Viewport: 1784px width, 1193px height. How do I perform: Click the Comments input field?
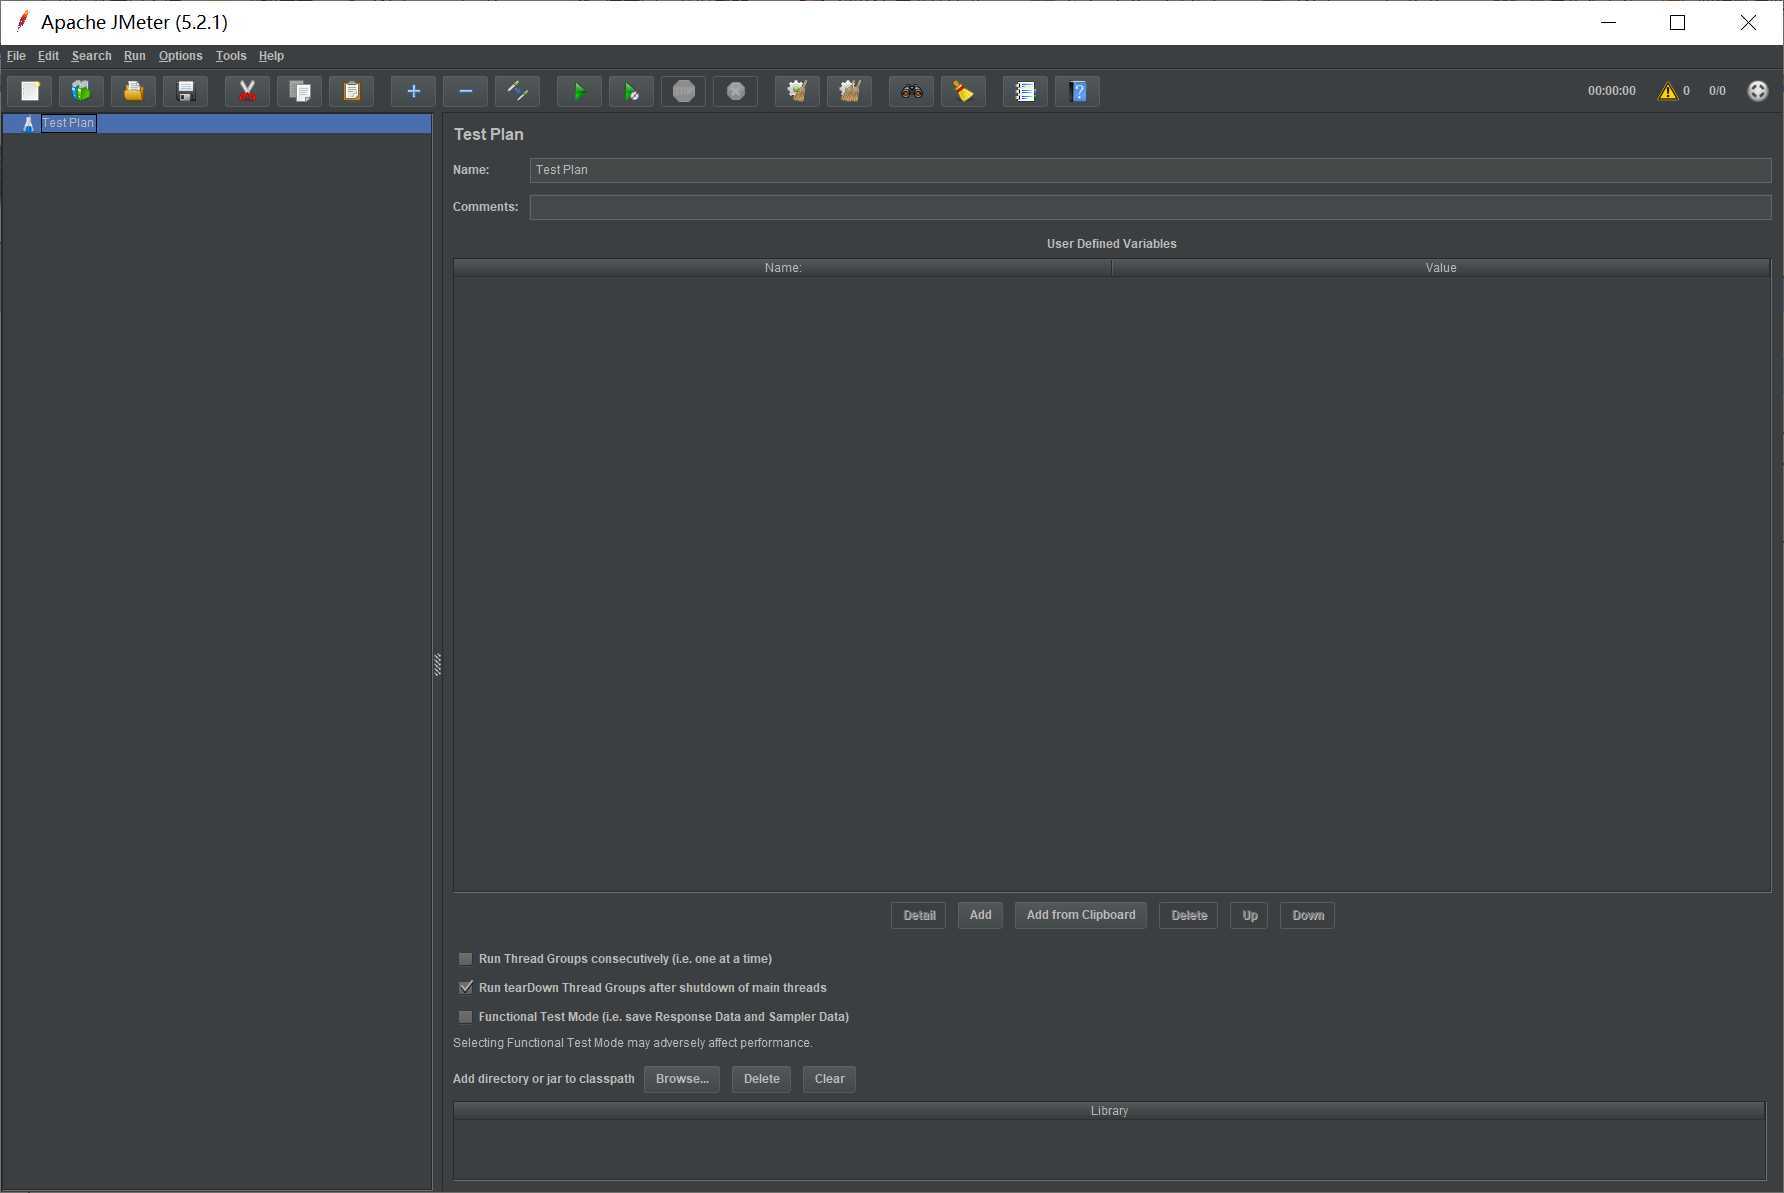1150,207
